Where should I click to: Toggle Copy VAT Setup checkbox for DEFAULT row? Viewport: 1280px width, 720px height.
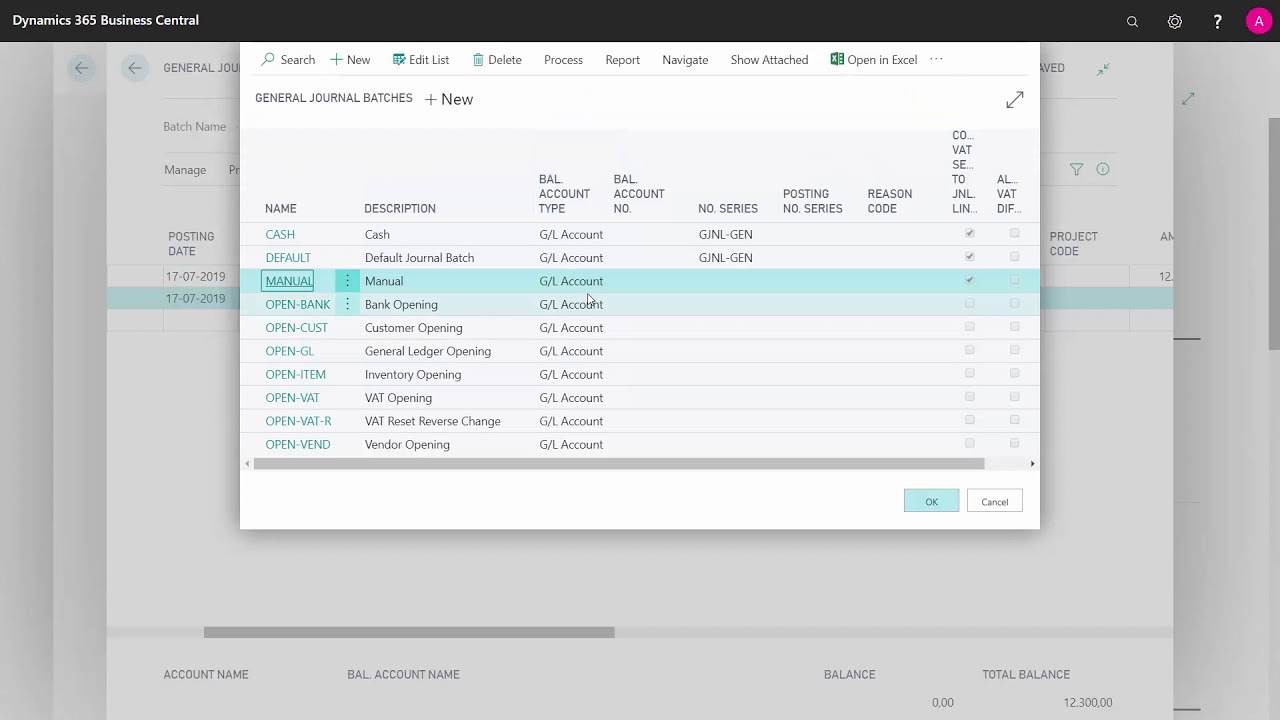tap(969, 257)
